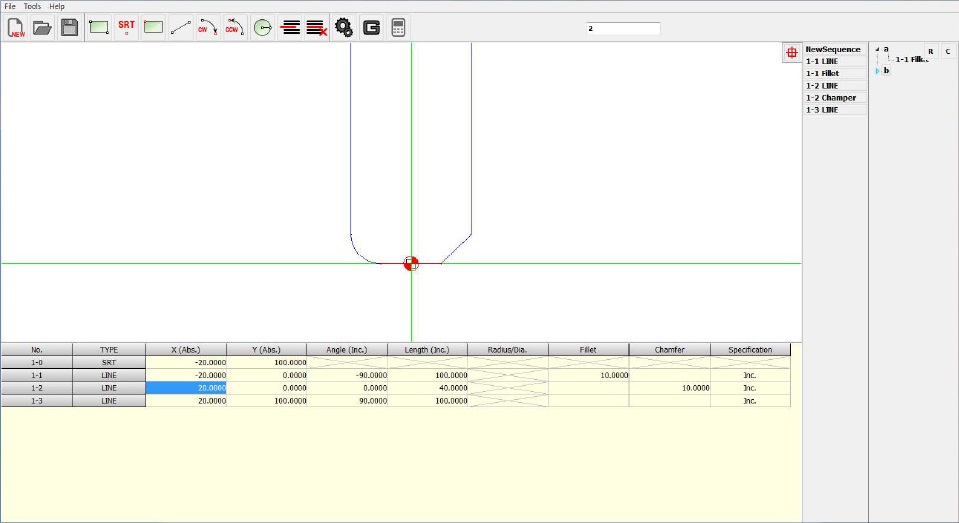Image resolution: width=959 pixels, height=523 pixels.
Task: Click the Fillet value 10.0000 in row 1-1
Action: [x=588, y=376]
